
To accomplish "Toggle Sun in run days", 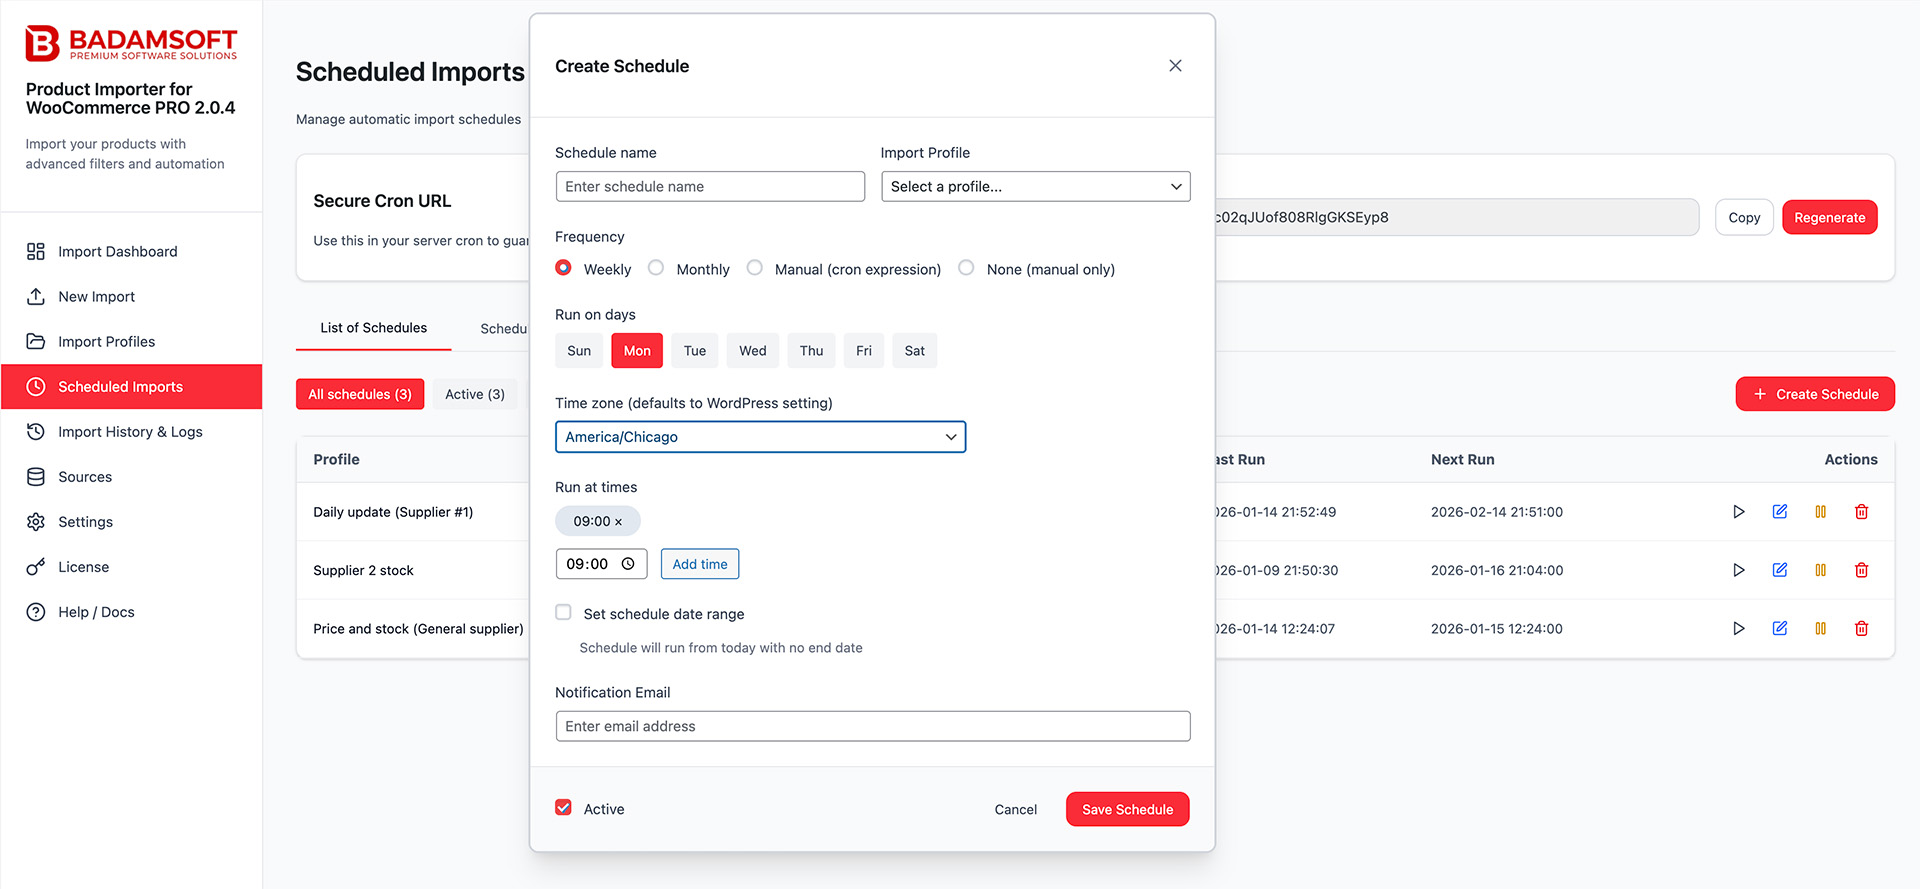I will coord(579,351).
